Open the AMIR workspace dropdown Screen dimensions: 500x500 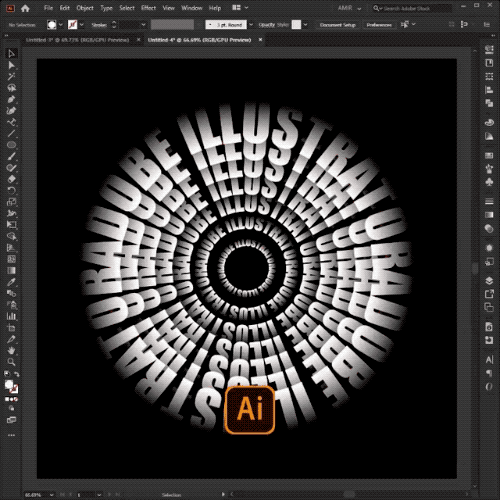[x=349, y=8]
